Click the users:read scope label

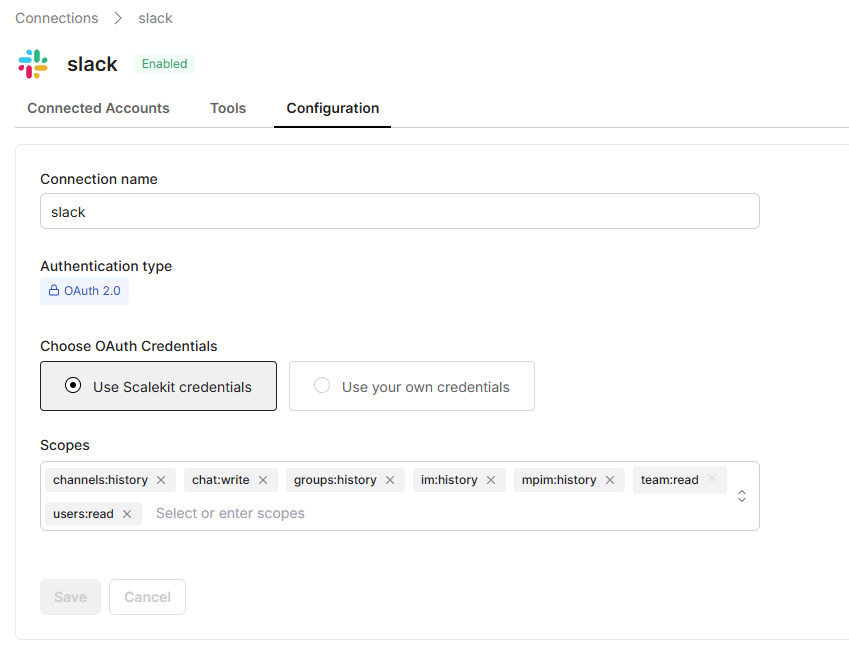pos(83,514)
